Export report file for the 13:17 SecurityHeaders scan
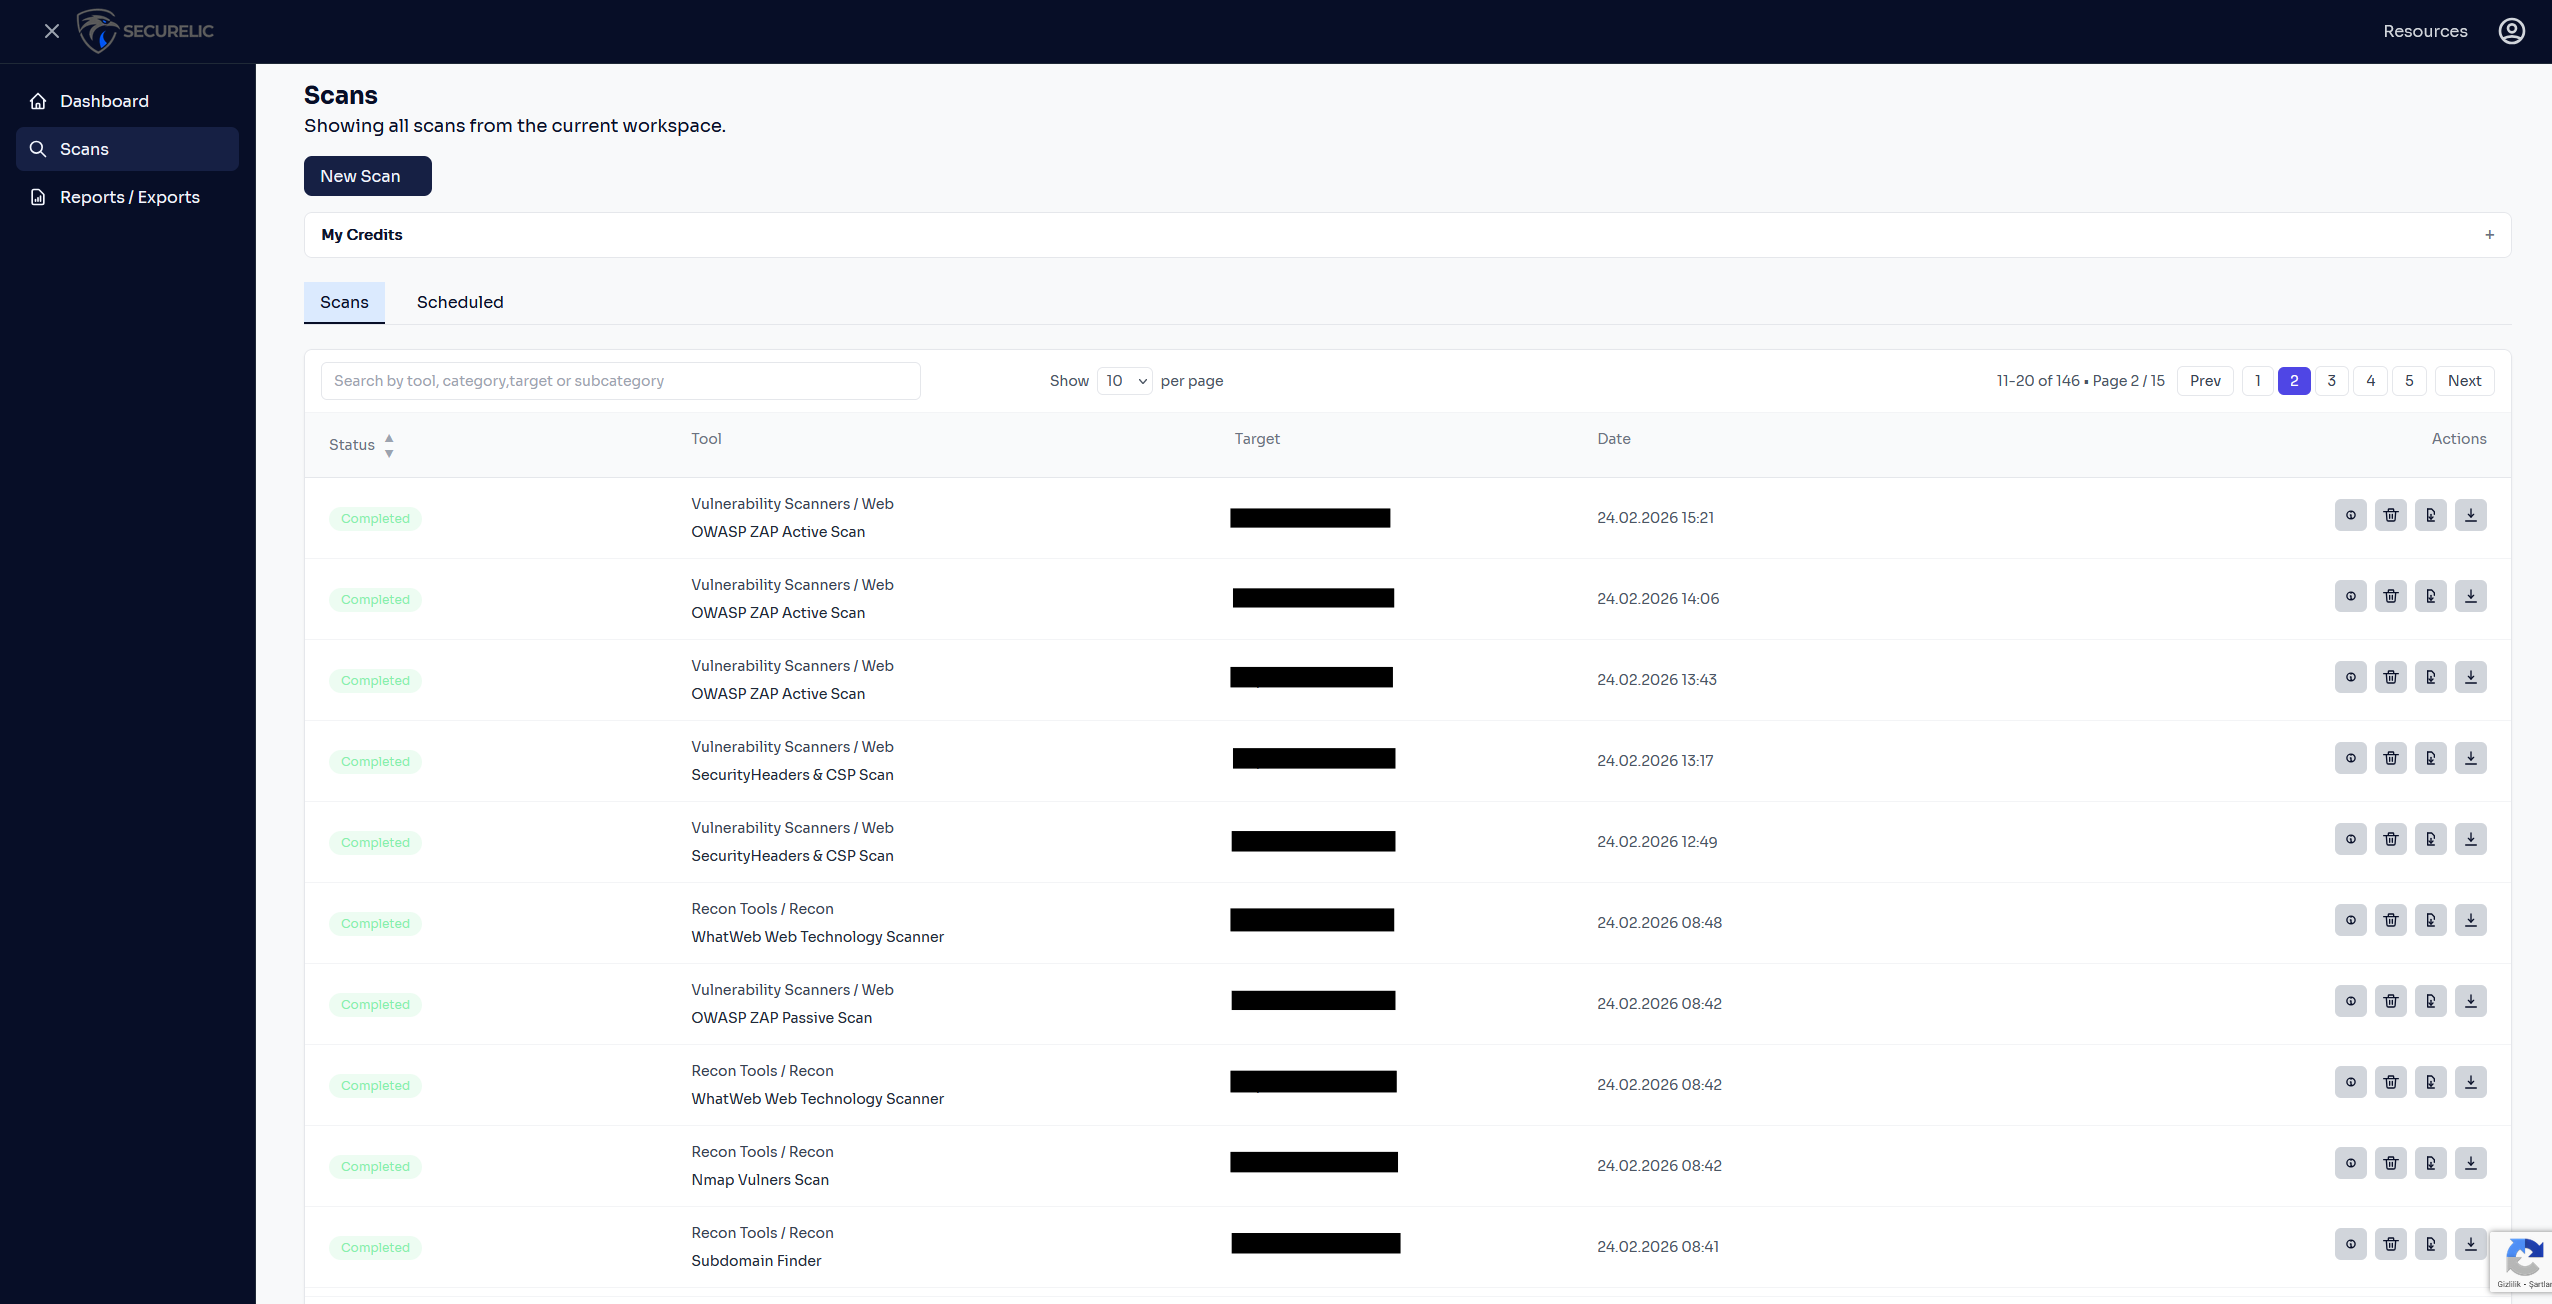This screenshot has width=2552, height=1304. (x=2430, y=759)
